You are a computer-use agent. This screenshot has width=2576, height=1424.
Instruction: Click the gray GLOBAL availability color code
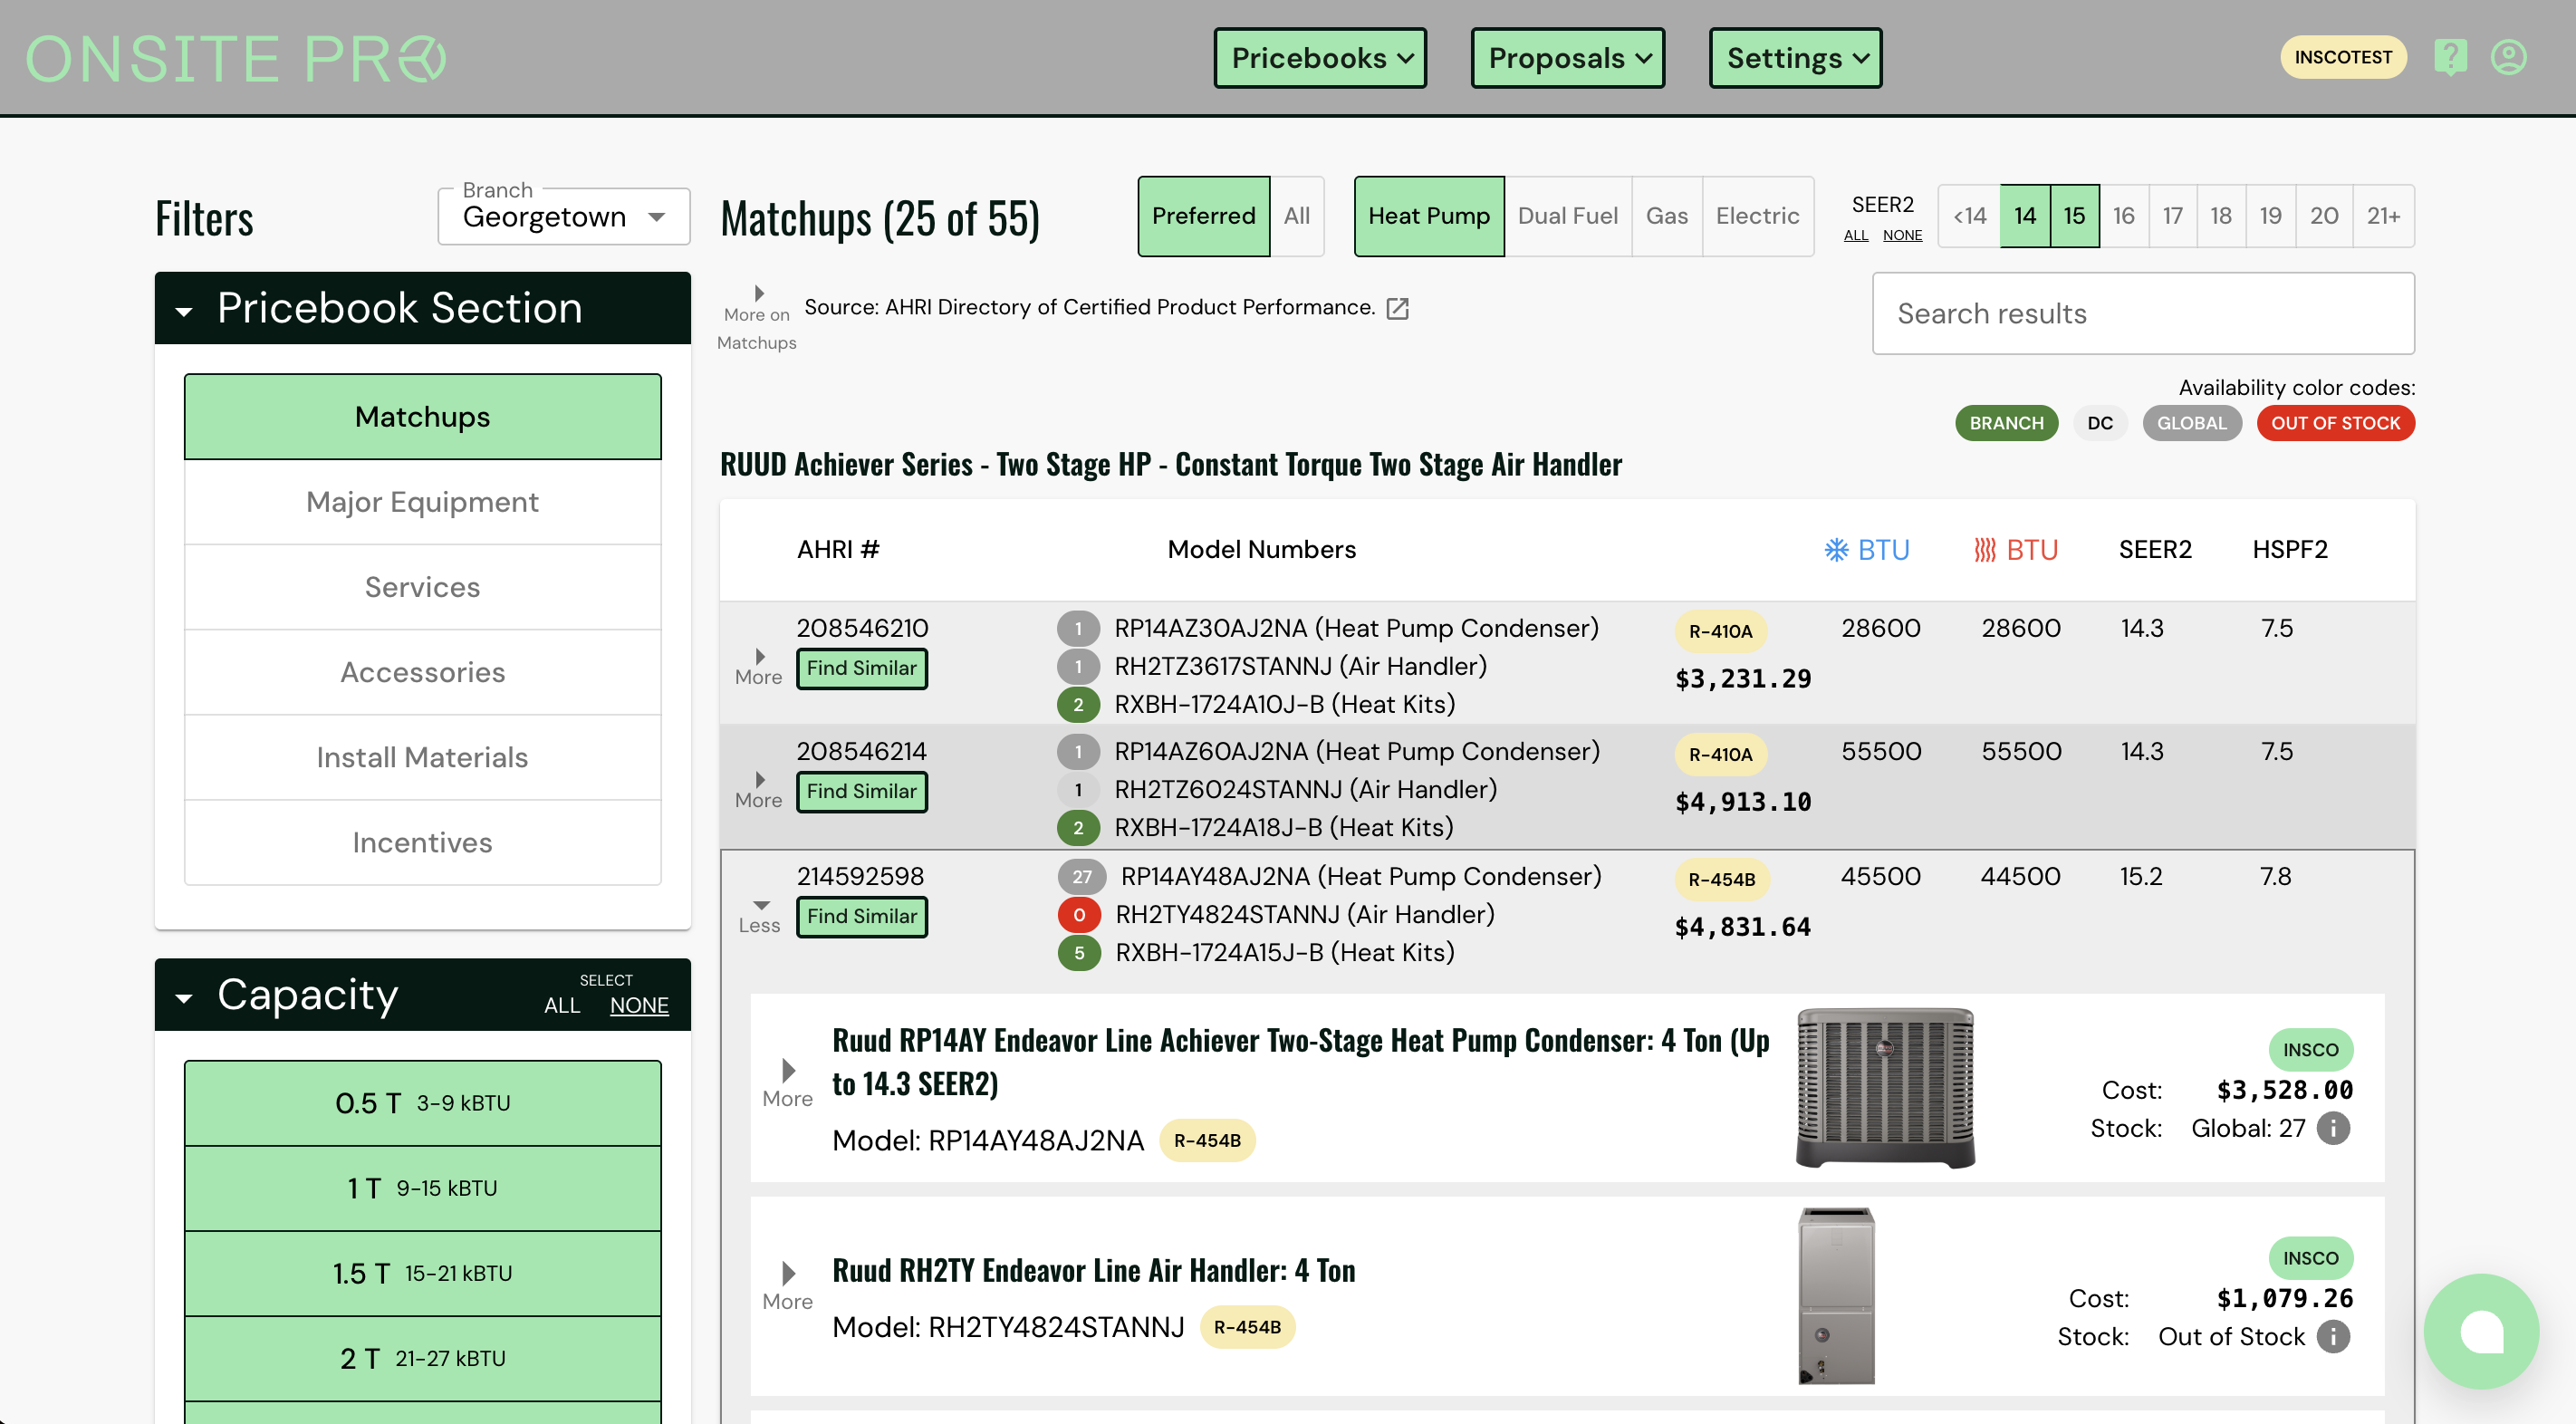click(x=2191, y=423)
